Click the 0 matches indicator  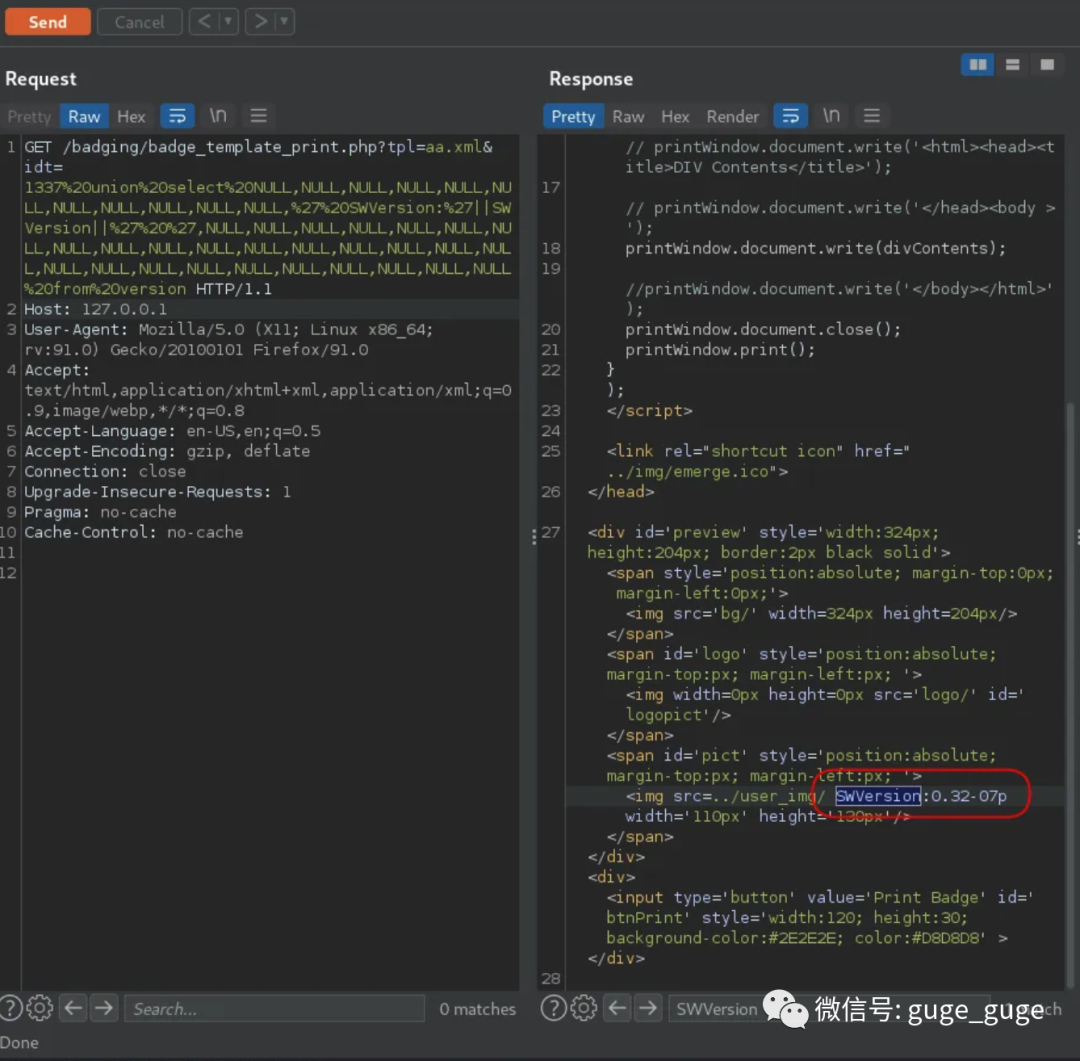tap(477, 1009)
